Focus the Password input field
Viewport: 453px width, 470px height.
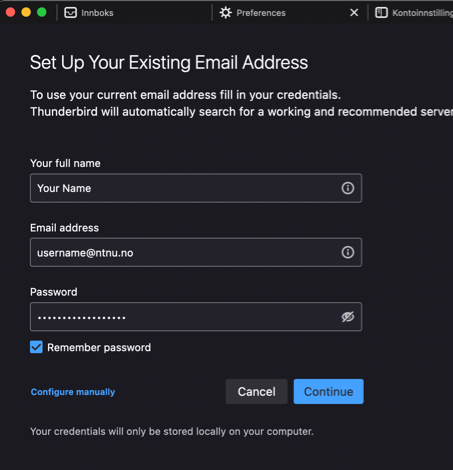pos(196,317)
